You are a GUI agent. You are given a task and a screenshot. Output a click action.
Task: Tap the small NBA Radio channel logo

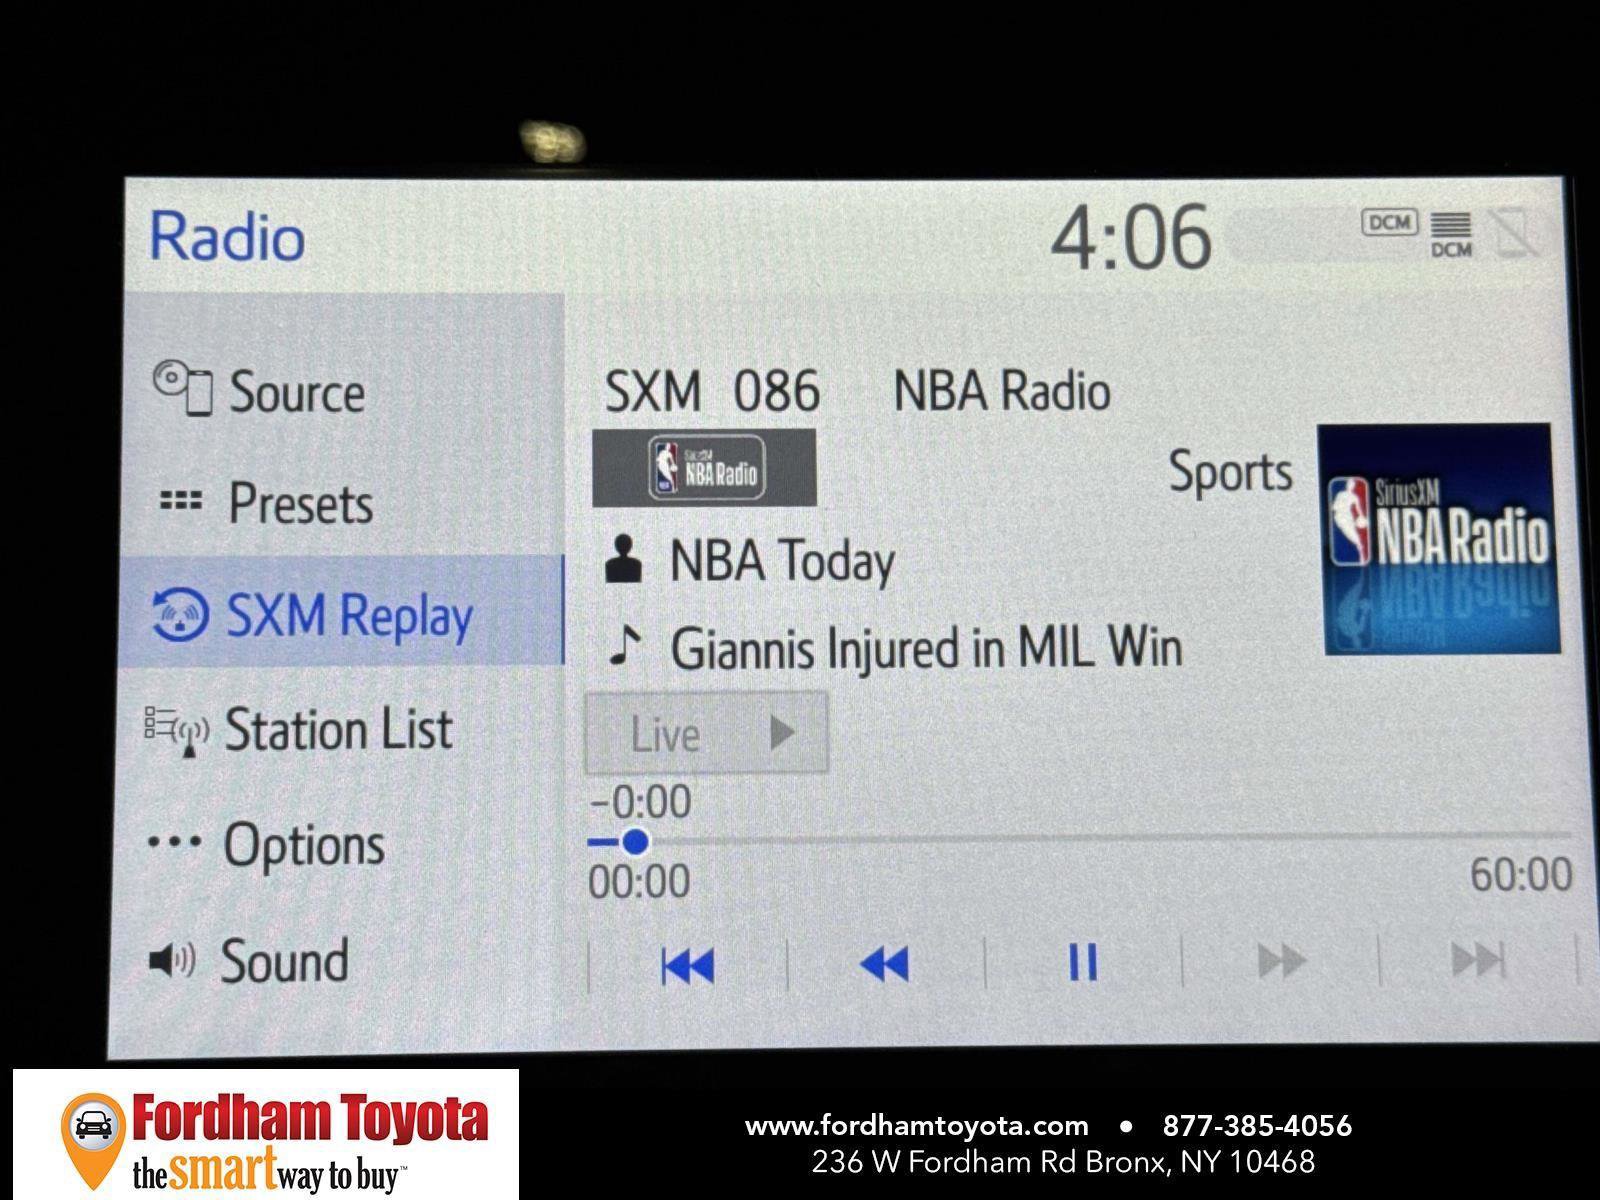click(704, 468)
